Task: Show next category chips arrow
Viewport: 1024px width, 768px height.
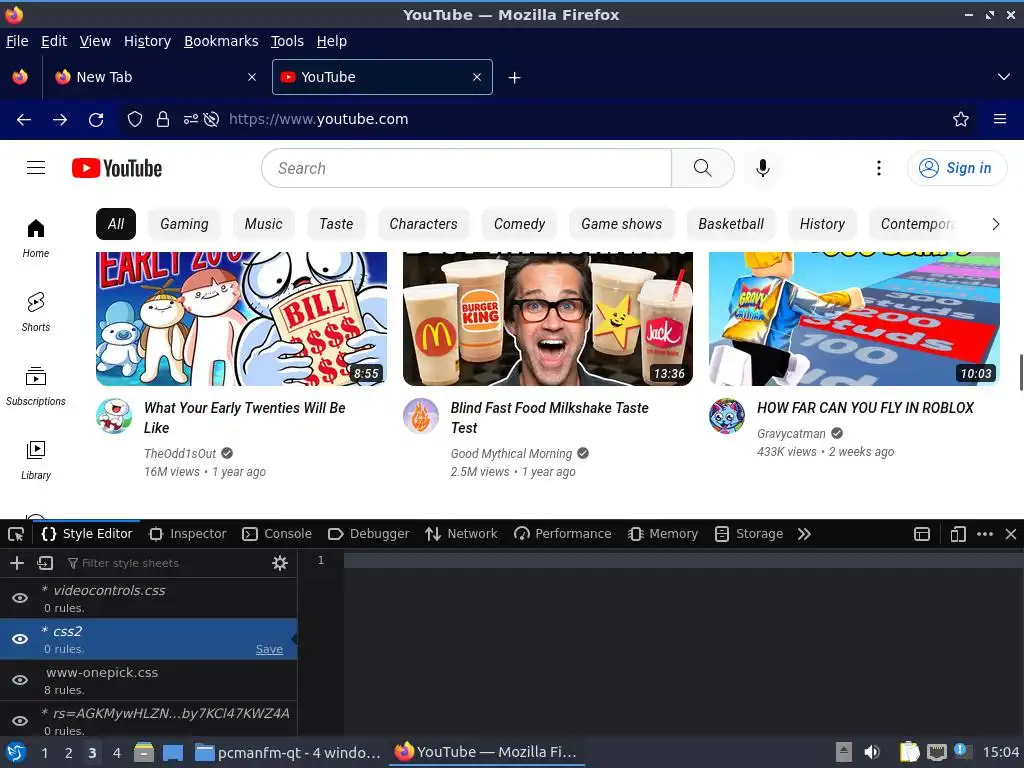Action: click(995, 224)
